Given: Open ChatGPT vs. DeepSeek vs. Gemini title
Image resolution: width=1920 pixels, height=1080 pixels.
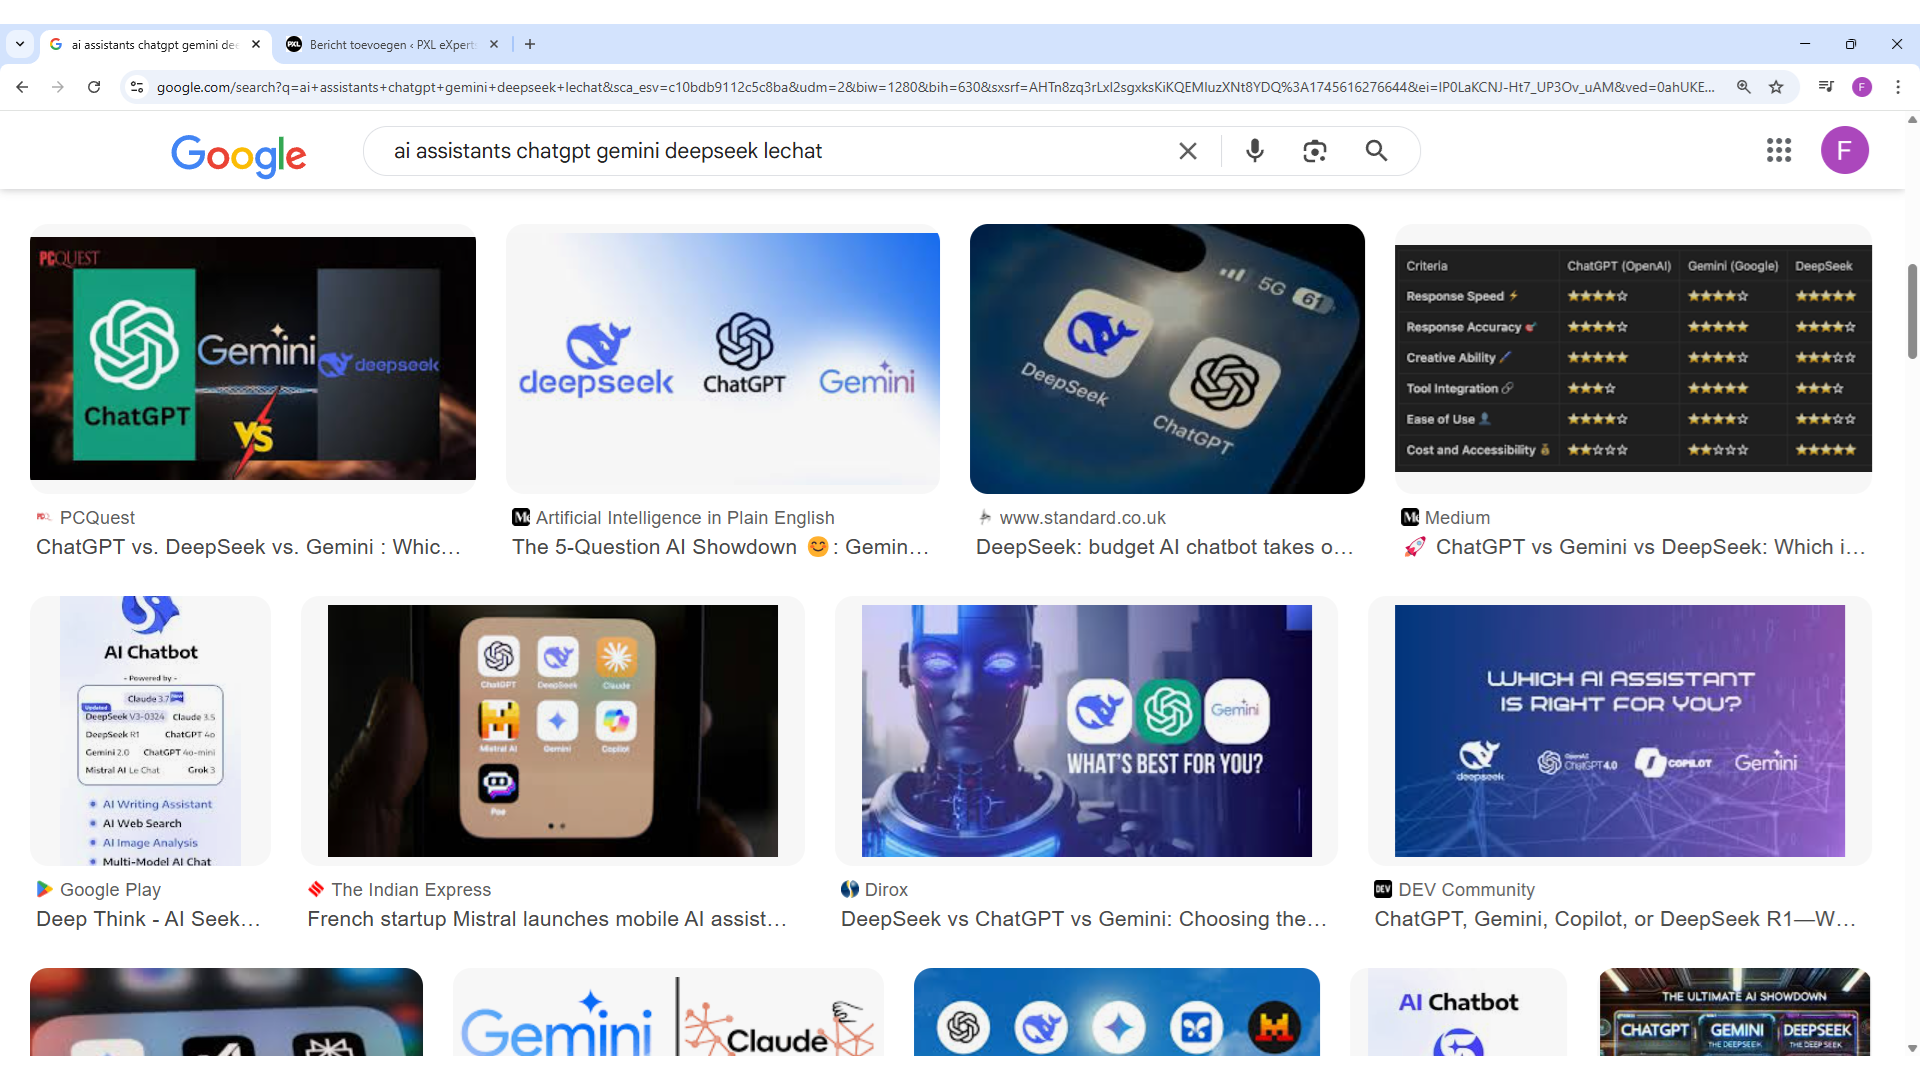Looking at the screenshot, I should tap(248, 547).
